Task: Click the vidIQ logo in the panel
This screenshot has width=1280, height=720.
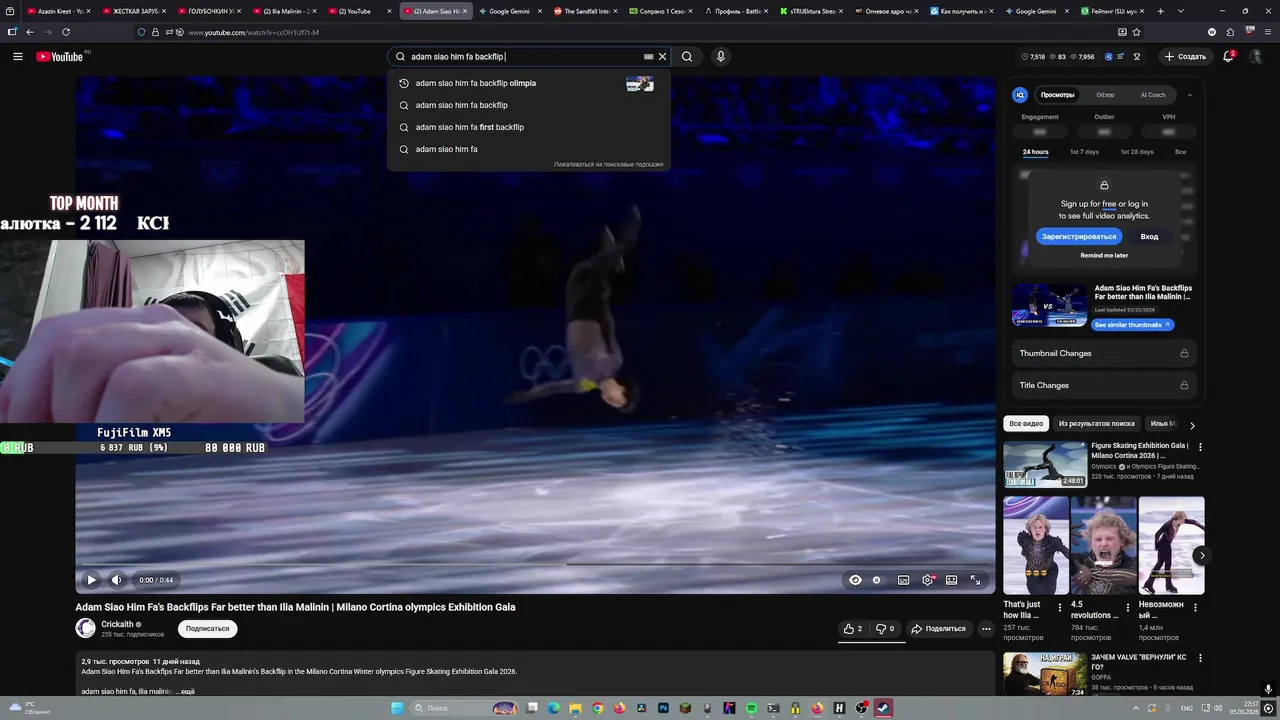Action: (1020, 95)
